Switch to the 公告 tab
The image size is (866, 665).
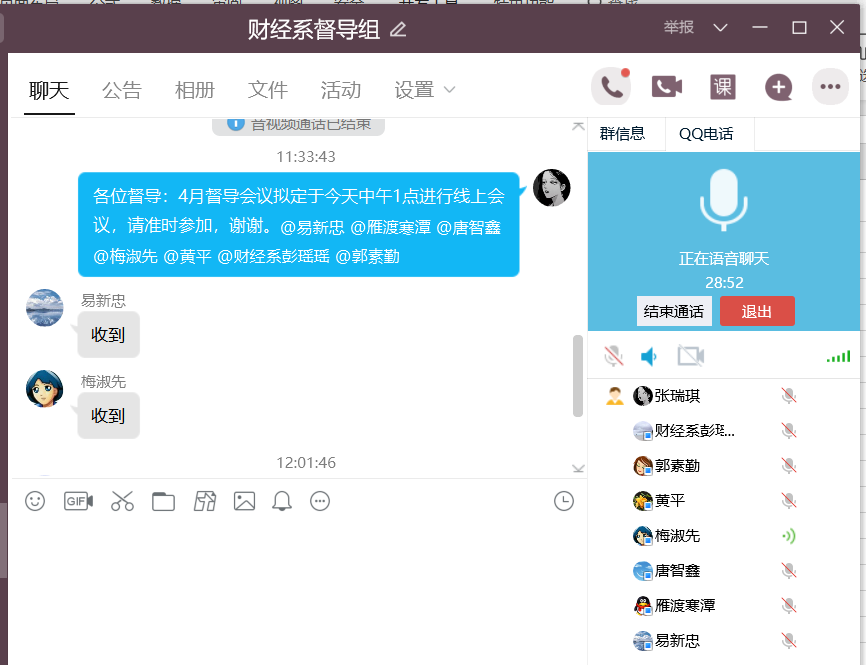coord(122,90)
